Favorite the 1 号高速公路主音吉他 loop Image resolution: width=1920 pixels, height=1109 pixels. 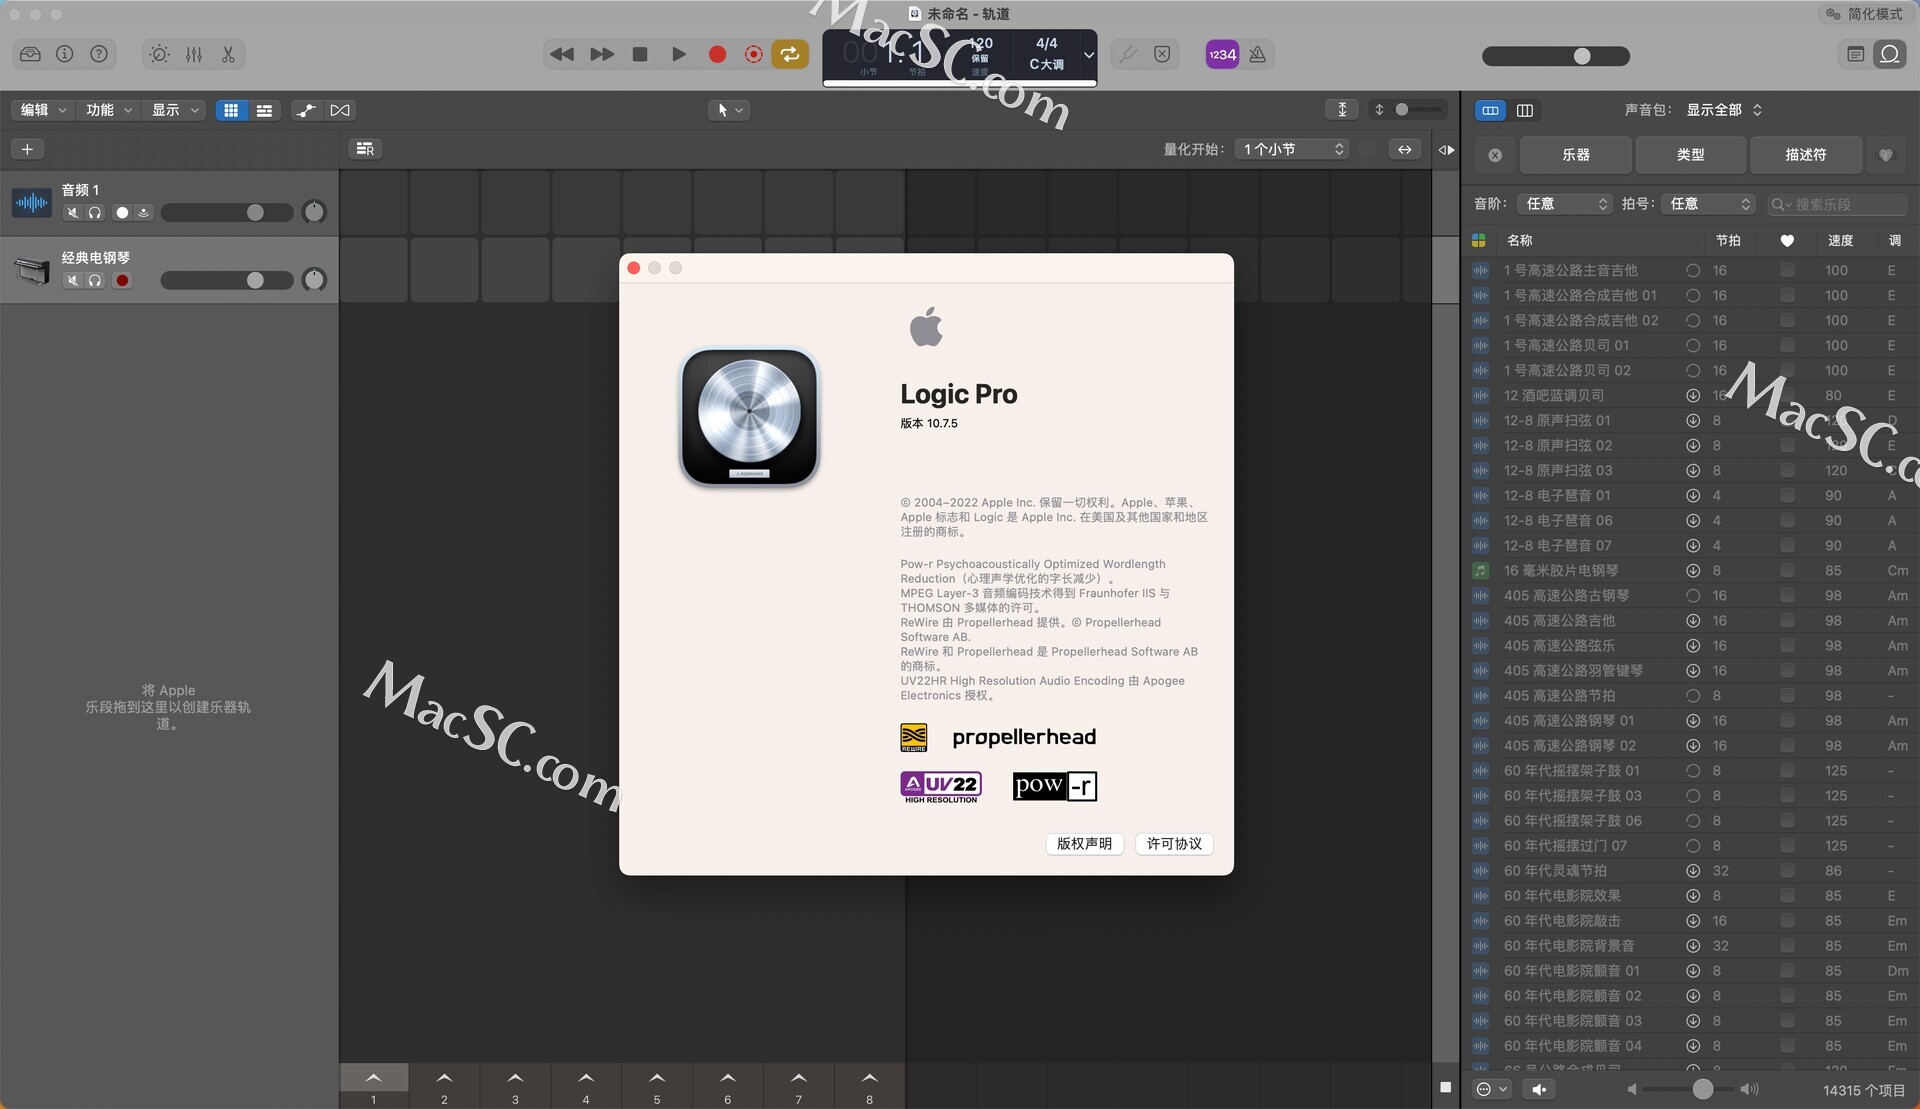click(x=1787, y=270)
